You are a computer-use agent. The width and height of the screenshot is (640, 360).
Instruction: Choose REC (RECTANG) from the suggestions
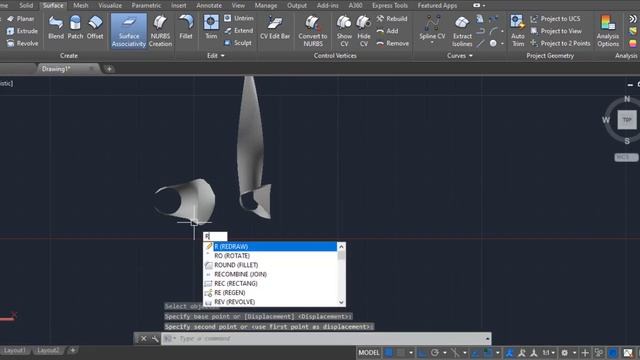coord(270,284)
